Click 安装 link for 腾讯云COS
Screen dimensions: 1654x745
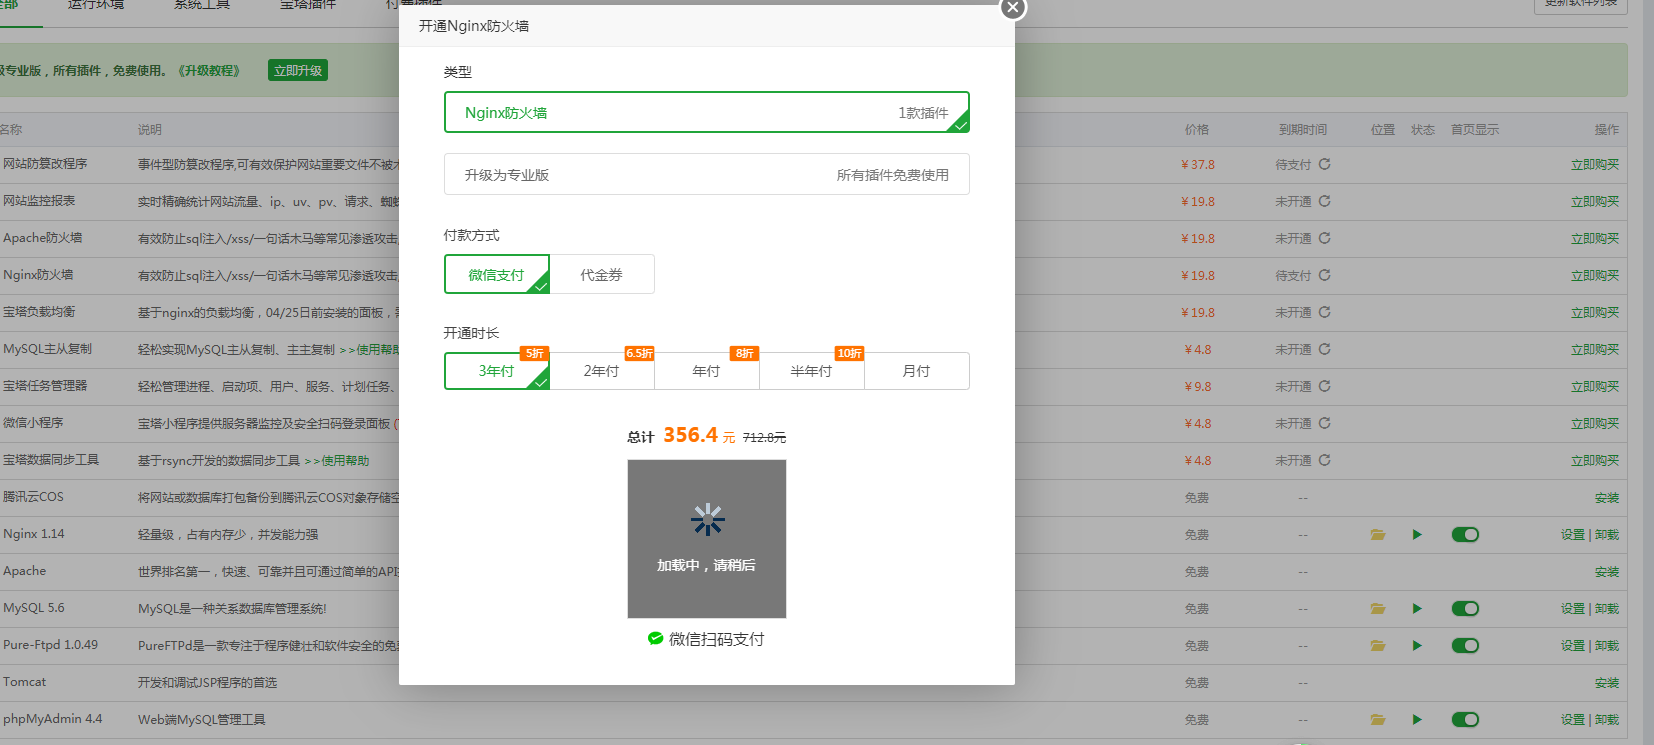point(1606,498)
